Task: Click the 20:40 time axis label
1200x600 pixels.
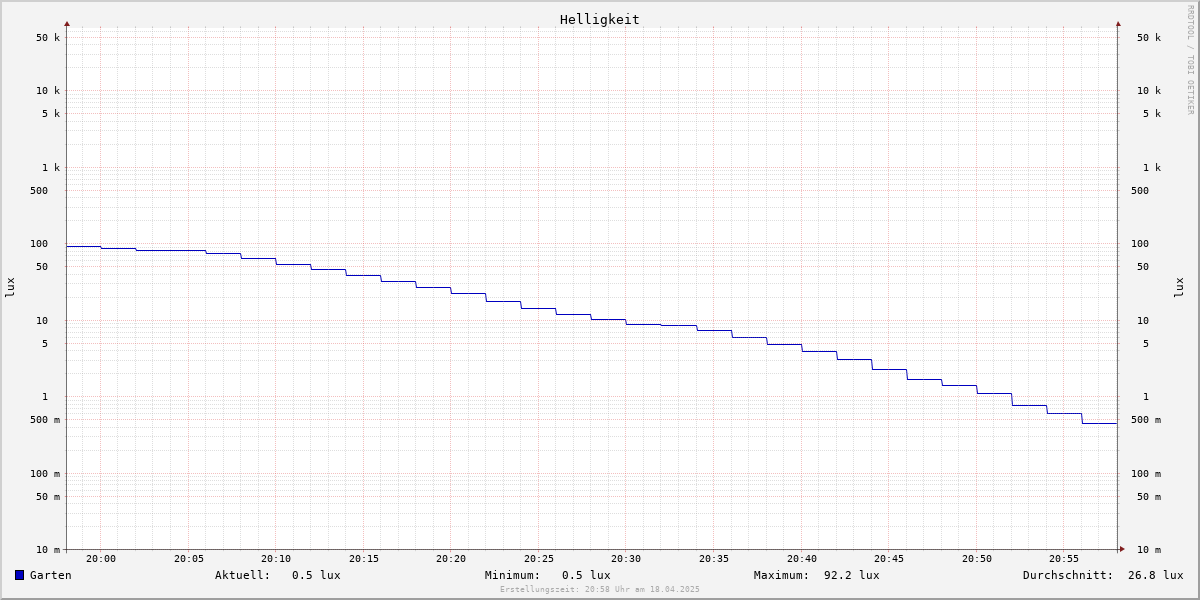Action: pos(802,559)
